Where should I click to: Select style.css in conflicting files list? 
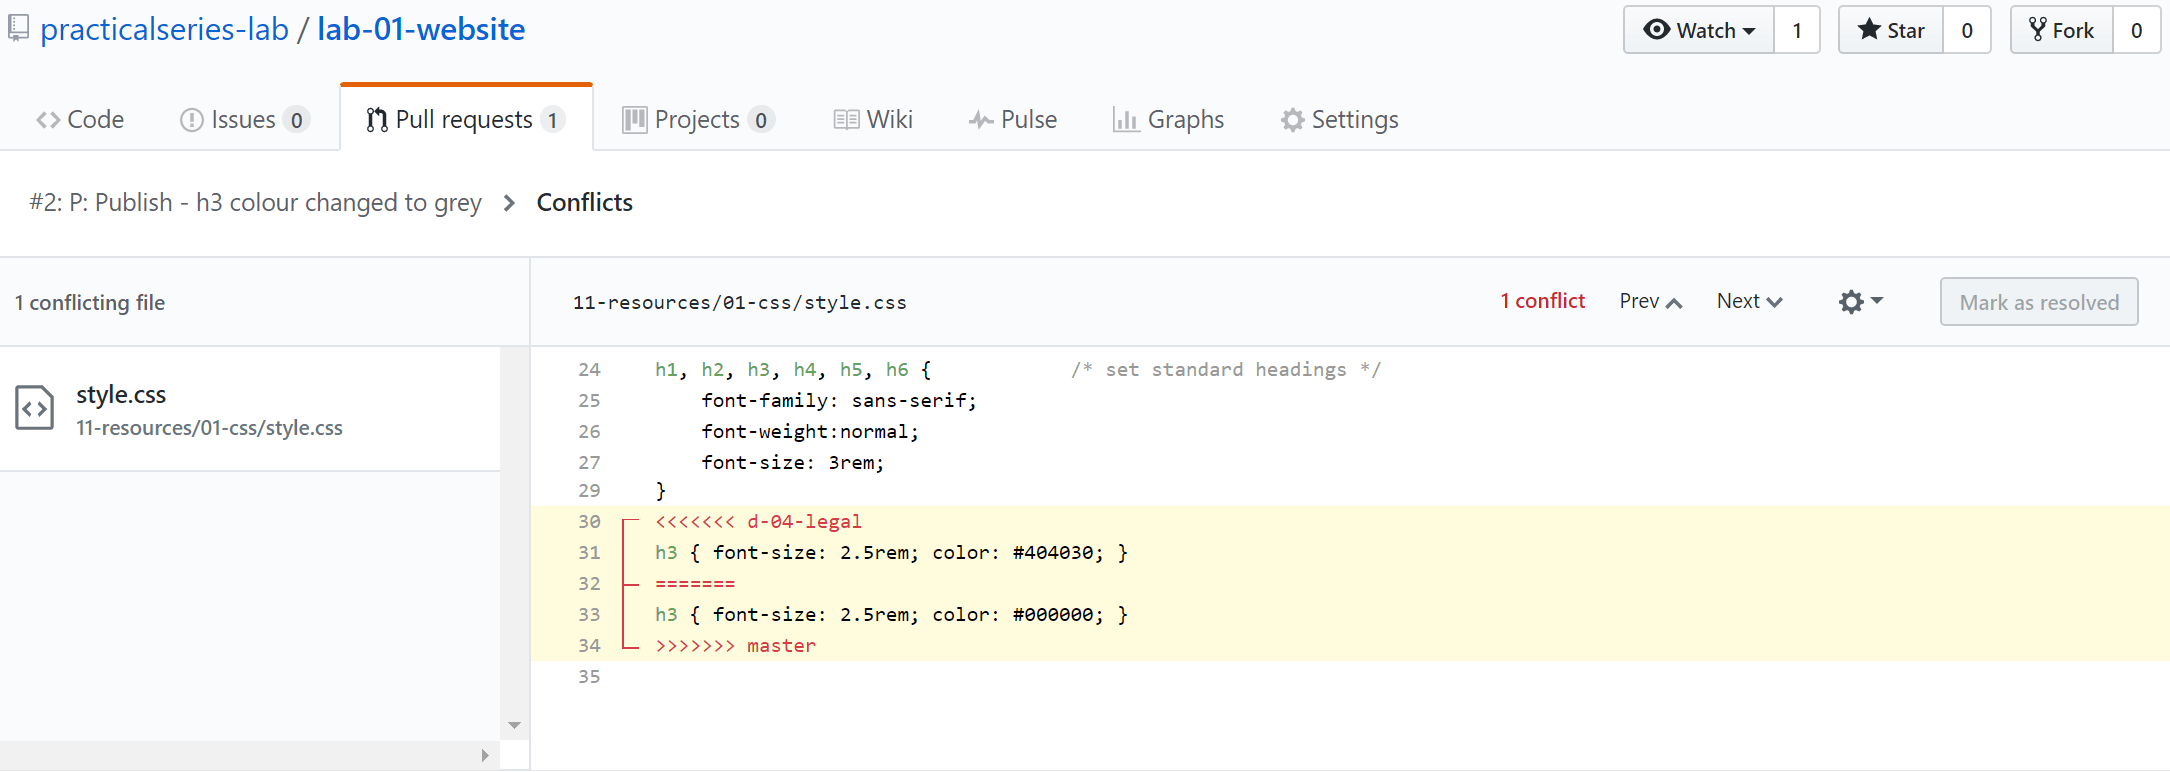coord(250,409)
